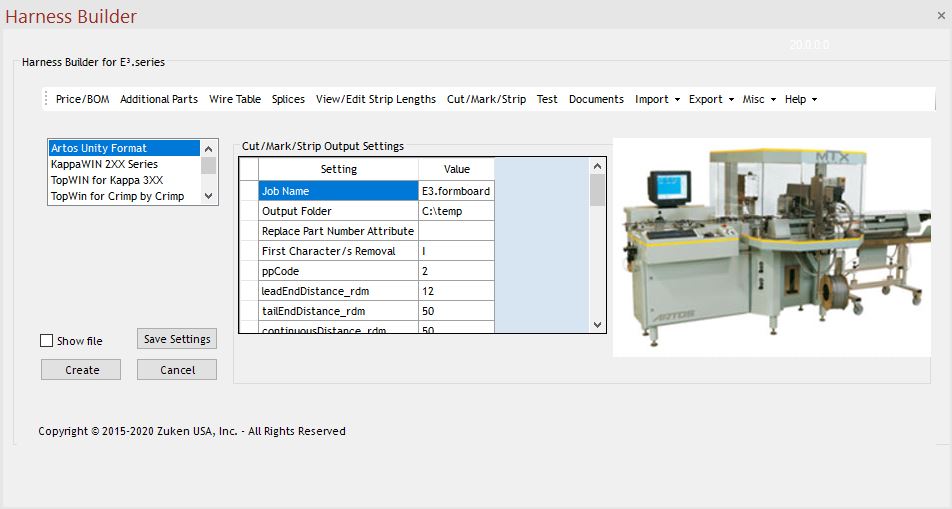Open the Wire Table view
The image size is (952, 509).
click(235, 99)
